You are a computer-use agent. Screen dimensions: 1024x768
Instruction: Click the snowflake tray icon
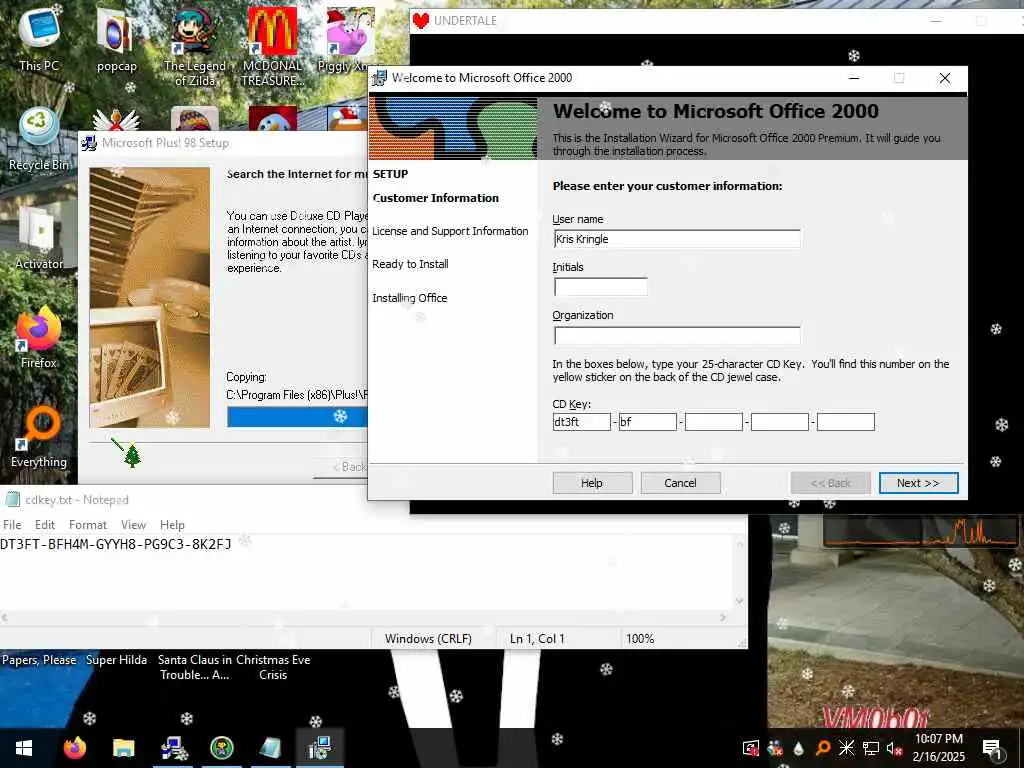(x=846, y=748)
